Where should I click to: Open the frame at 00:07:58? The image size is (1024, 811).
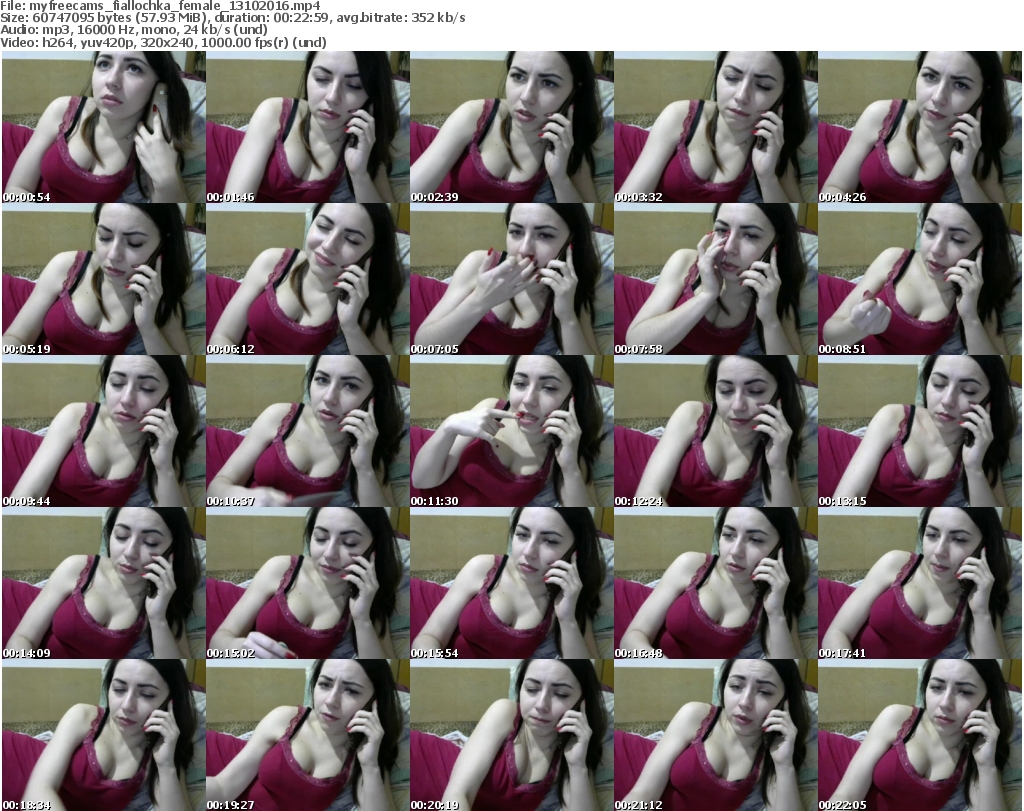pyautogui.click(x=716, y=279)
